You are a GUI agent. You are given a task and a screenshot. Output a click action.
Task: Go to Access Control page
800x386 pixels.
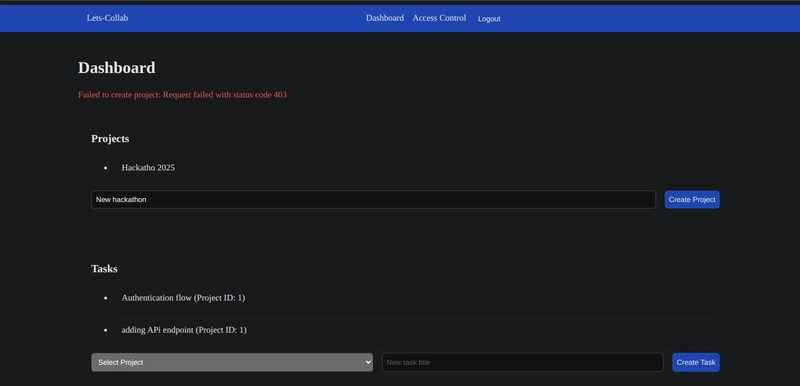439,18
